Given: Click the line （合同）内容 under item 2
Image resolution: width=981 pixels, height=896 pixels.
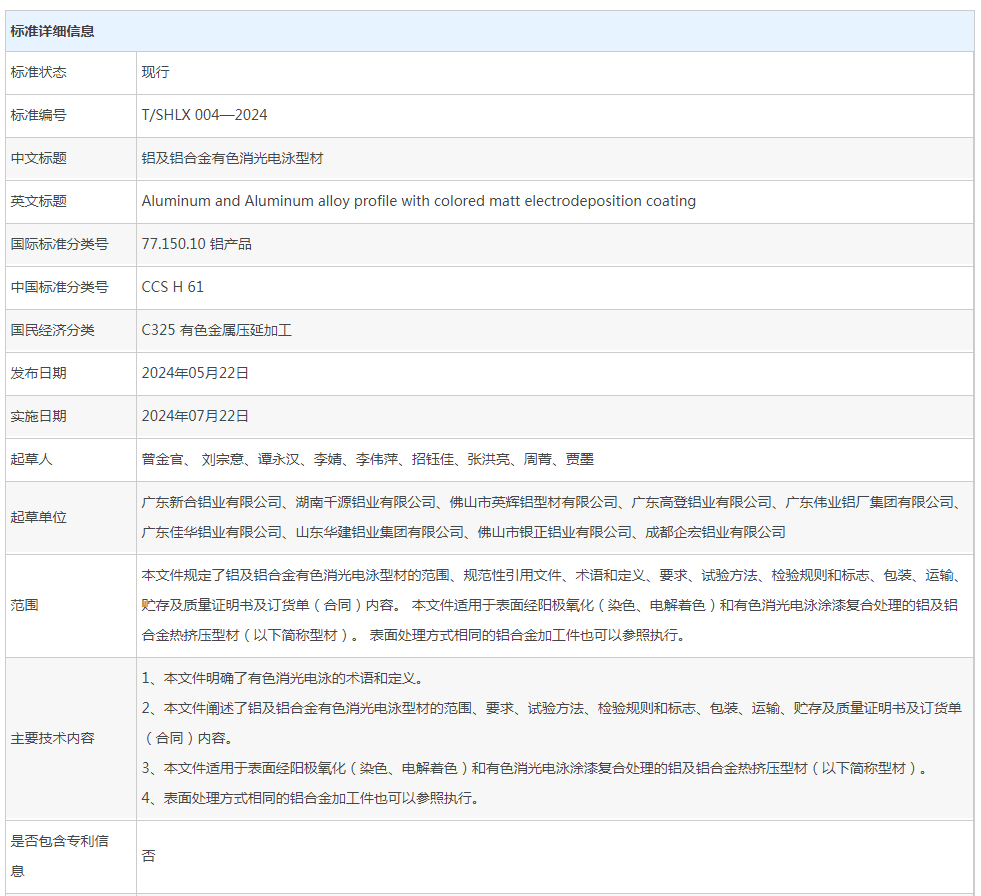Looking at the screenshot, I should point(190,738).
